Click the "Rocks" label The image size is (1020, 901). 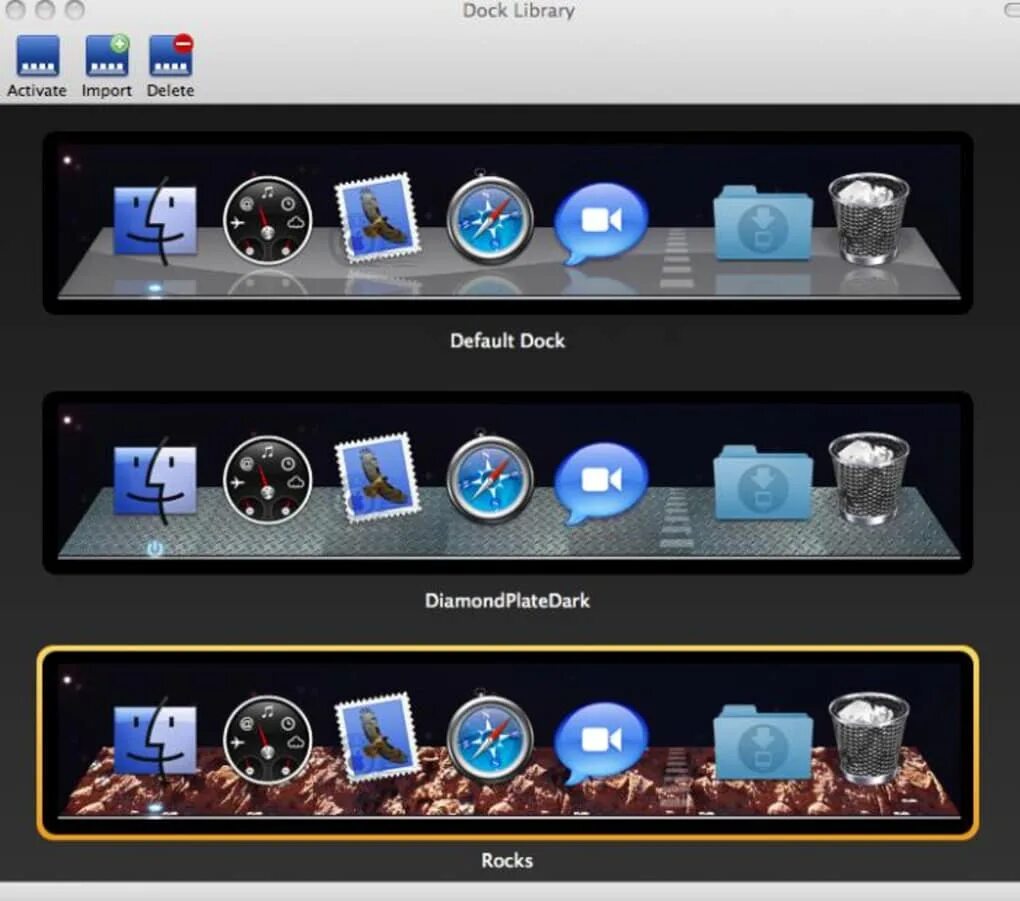point(507,861)
